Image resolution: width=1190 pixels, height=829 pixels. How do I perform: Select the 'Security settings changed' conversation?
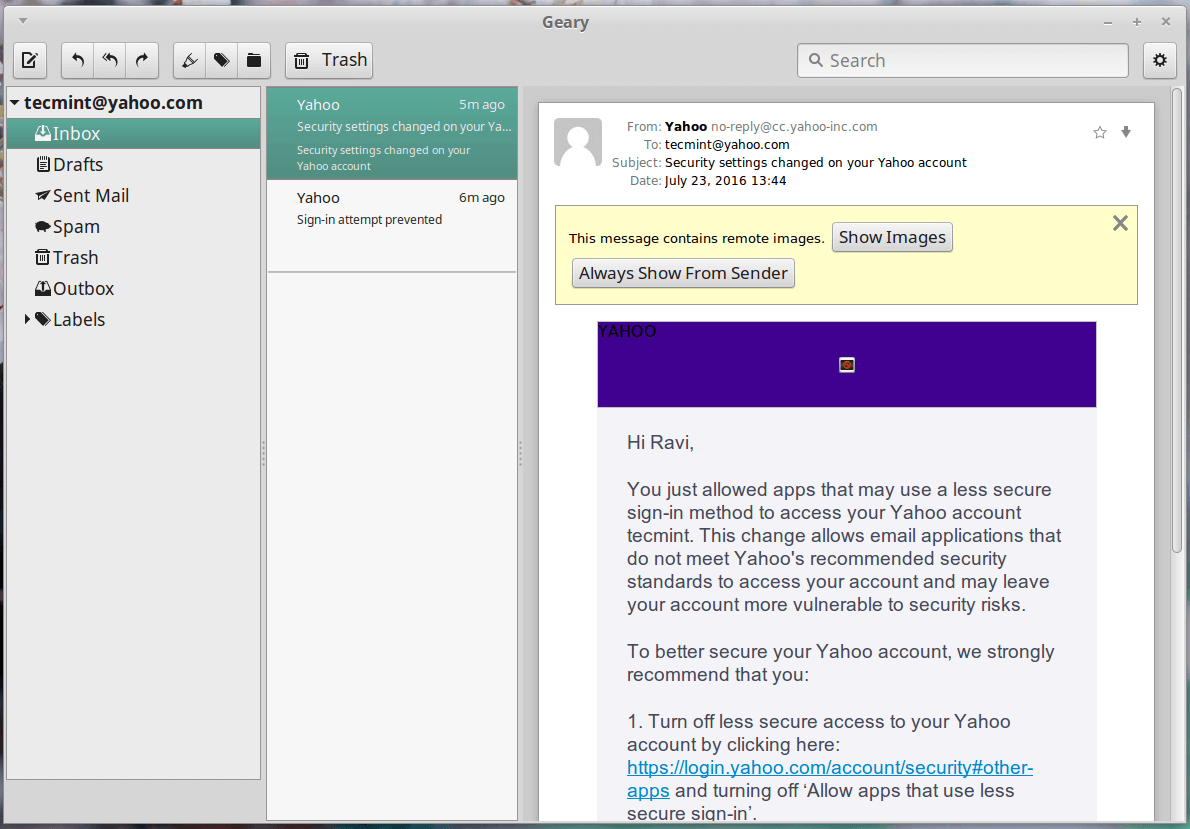[392, 134]
